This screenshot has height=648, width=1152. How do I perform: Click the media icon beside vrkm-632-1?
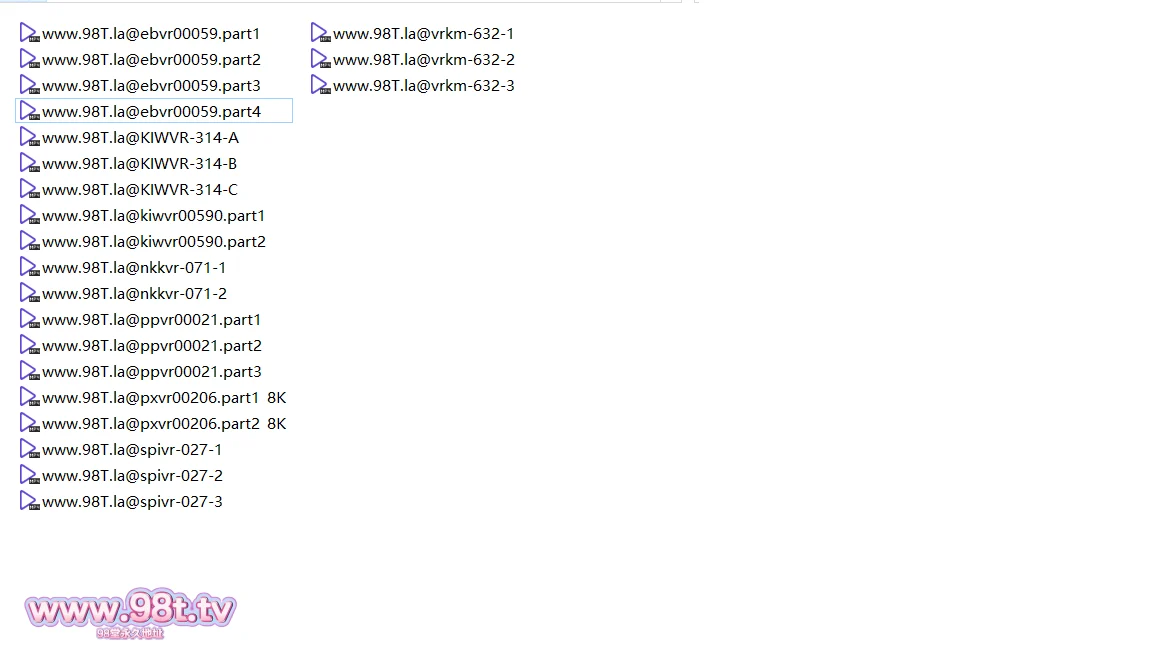click(x=320, y=34)
